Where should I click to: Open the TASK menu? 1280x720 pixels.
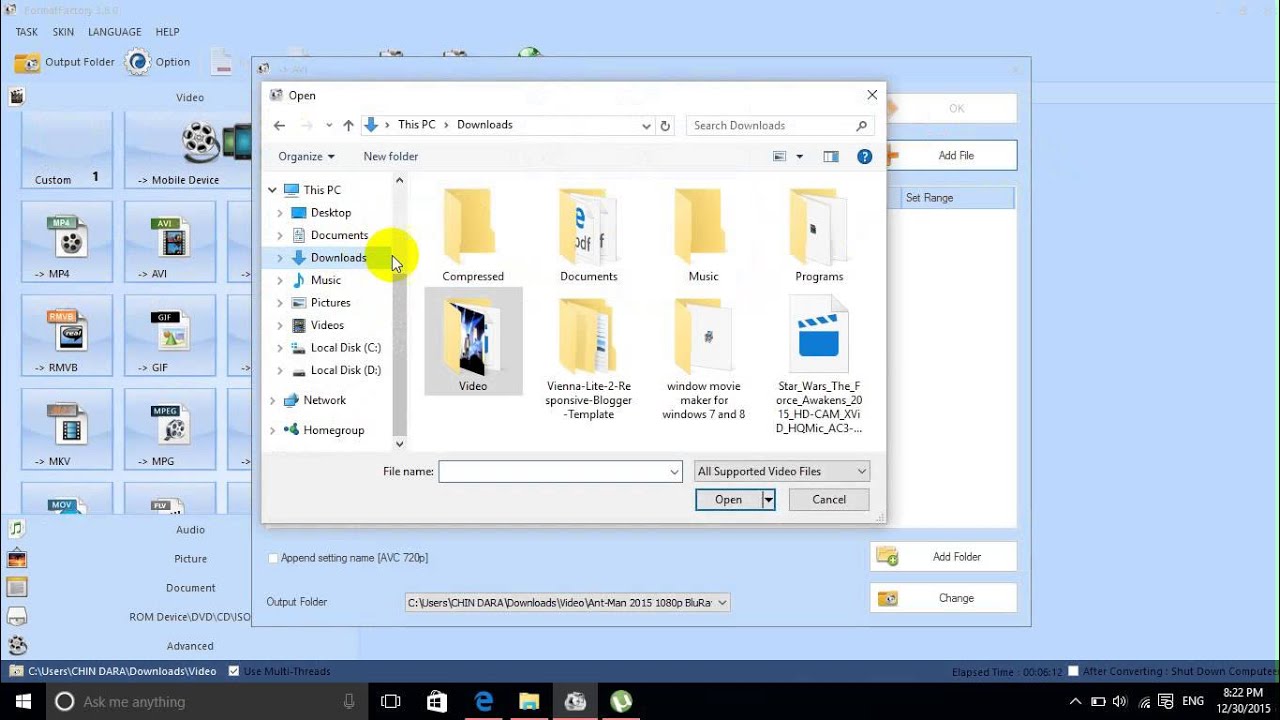point(26,32)
